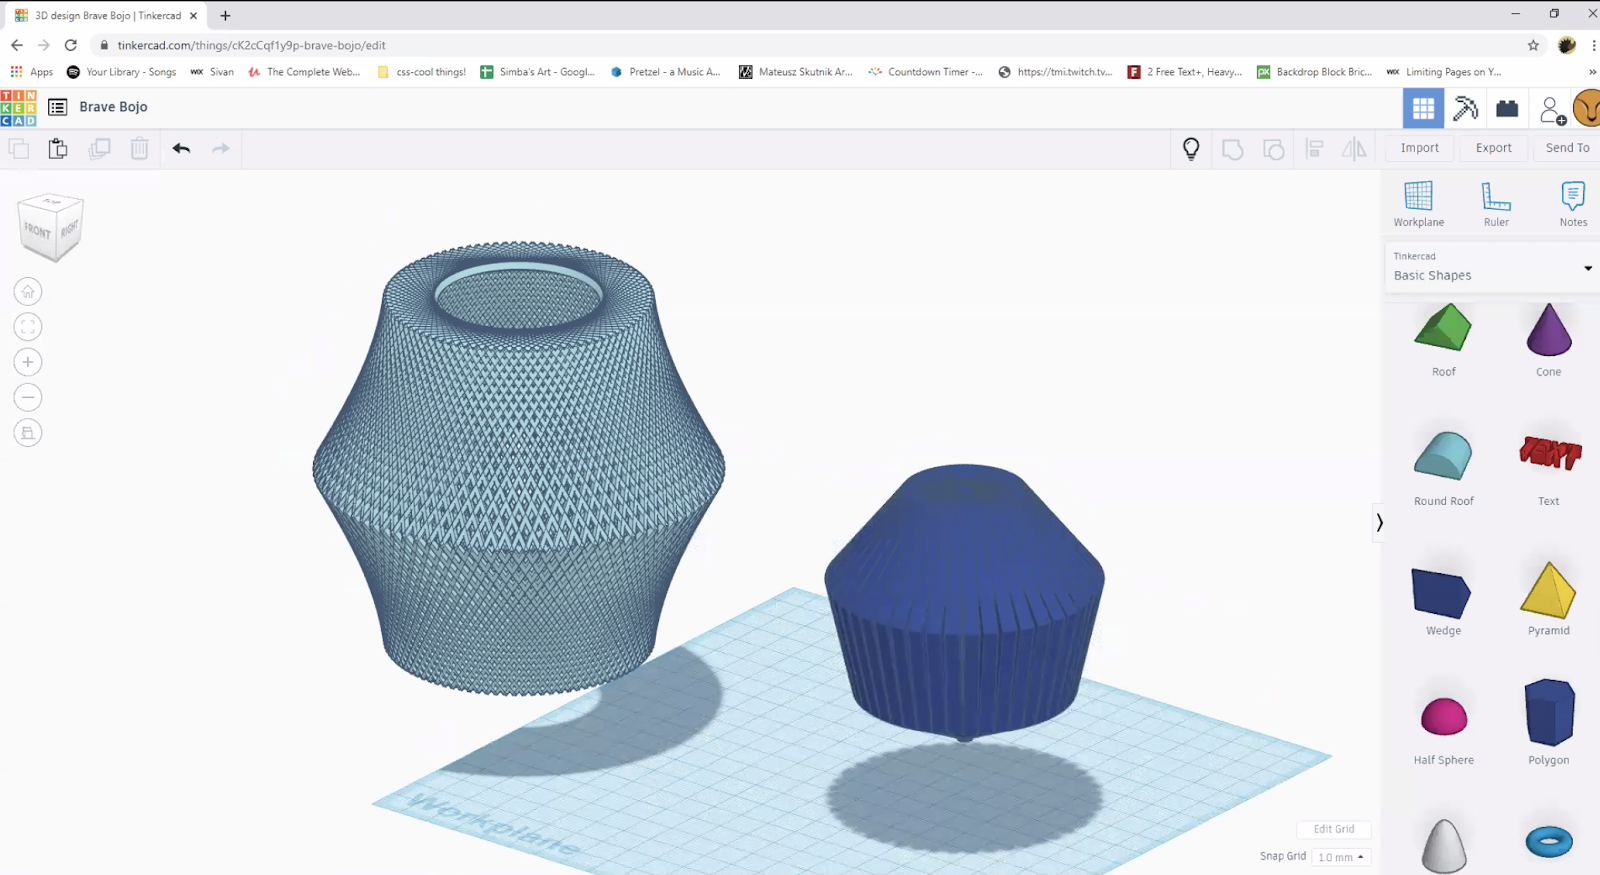Toggle Show all lightbulb icon

1191,149
